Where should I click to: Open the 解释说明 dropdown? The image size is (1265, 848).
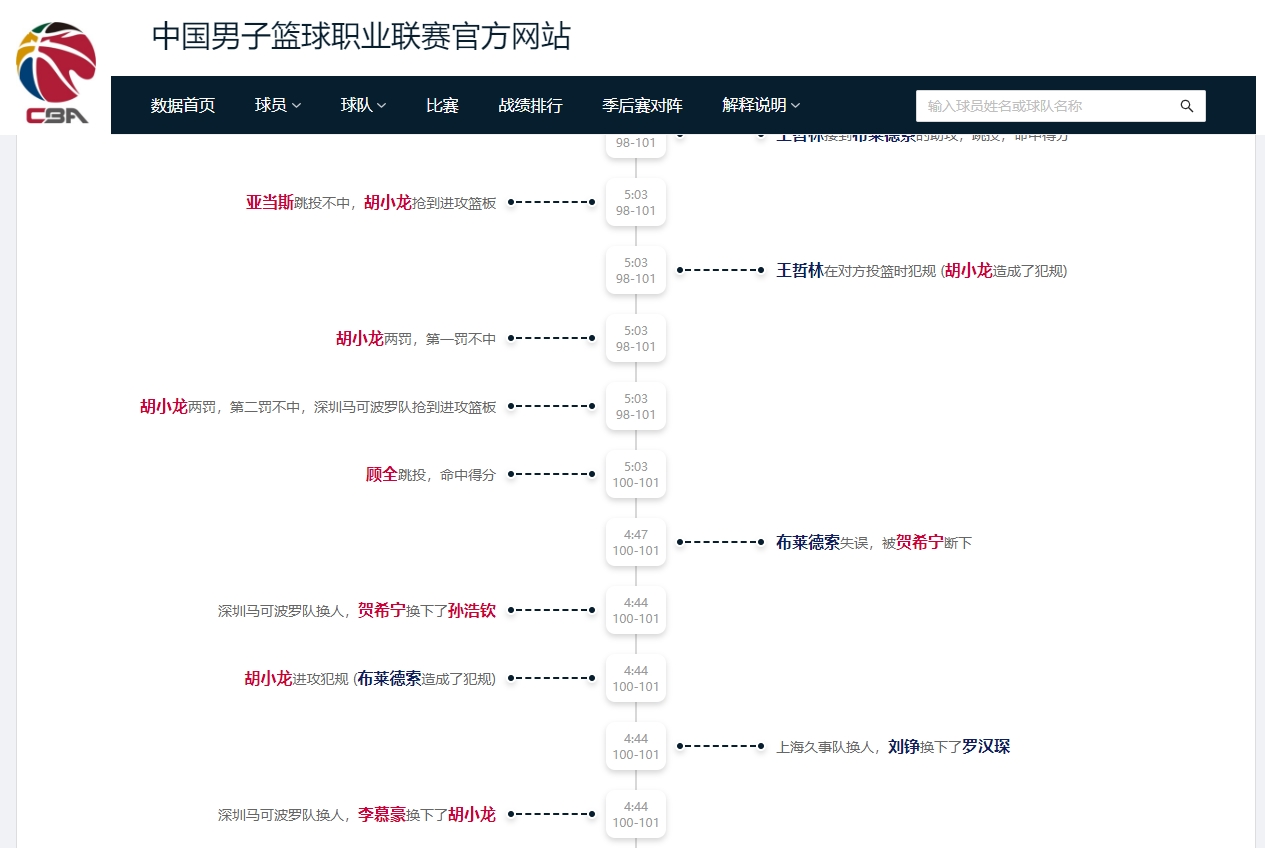pyautogui.click(x=760, y=105)
